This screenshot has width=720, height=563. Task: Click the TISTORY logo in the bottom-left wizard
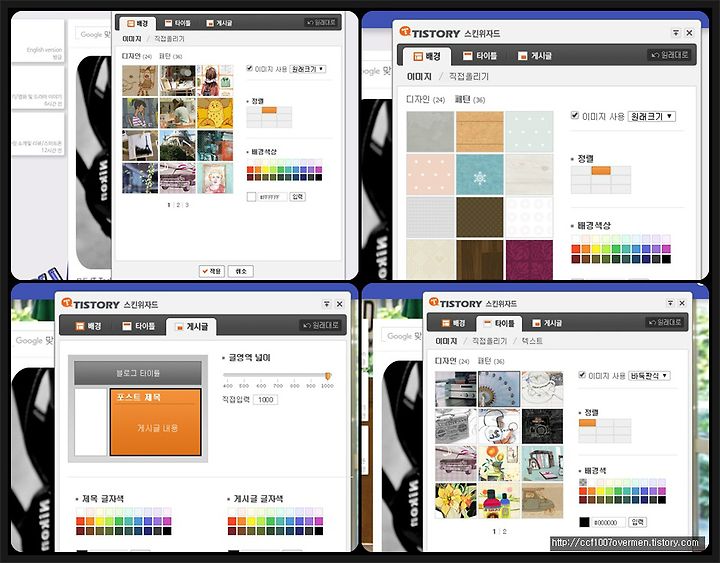click(x=90, y=304)
